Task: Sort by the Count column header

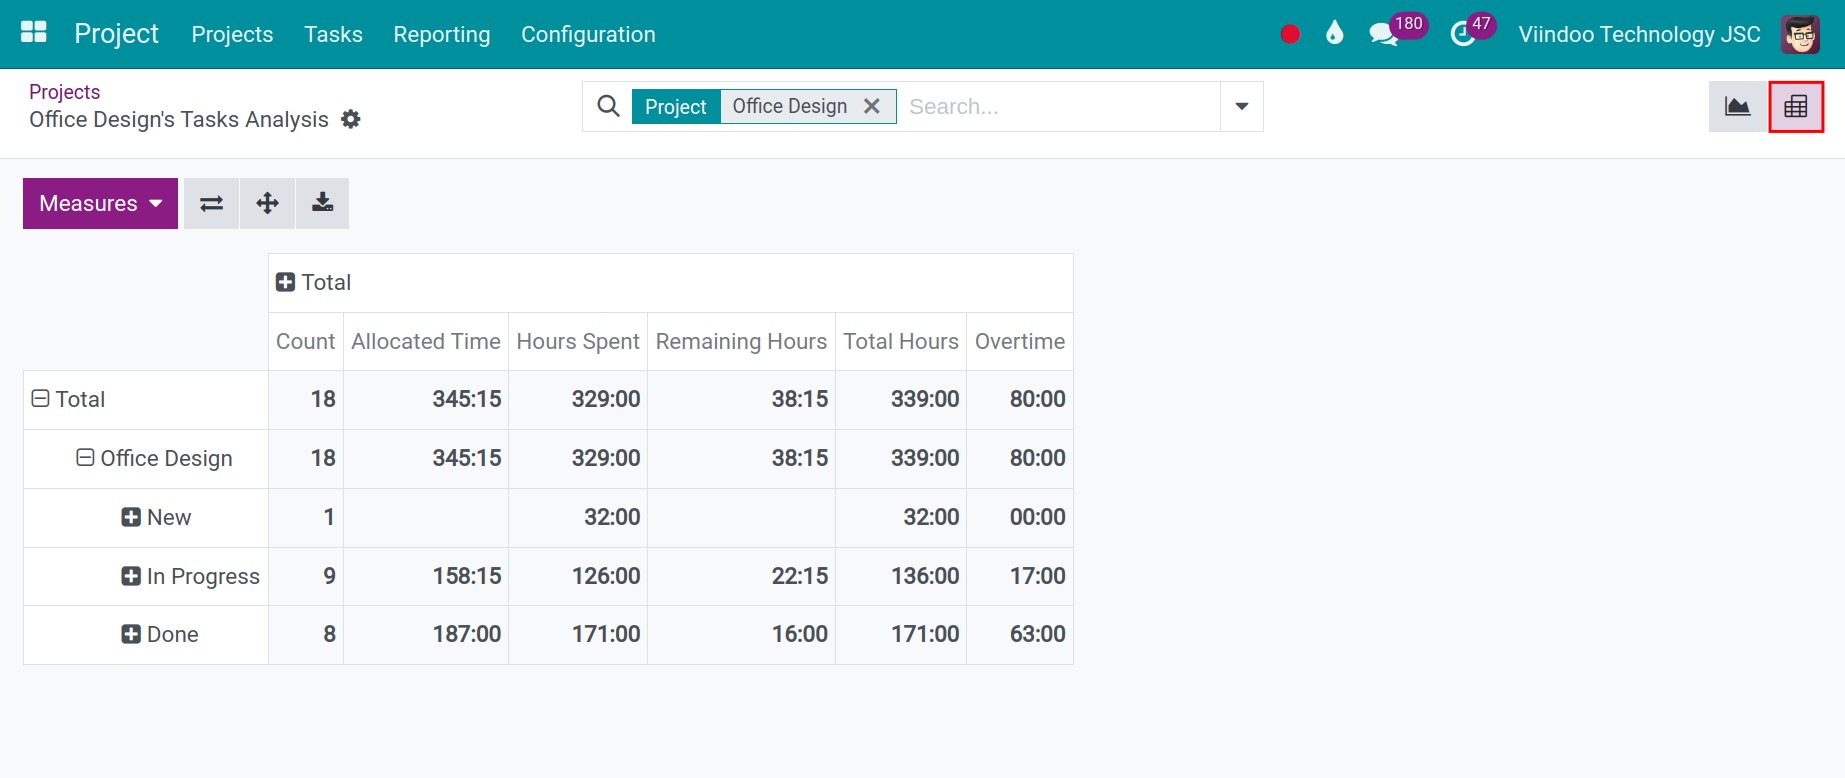Action: coord(306,342)
